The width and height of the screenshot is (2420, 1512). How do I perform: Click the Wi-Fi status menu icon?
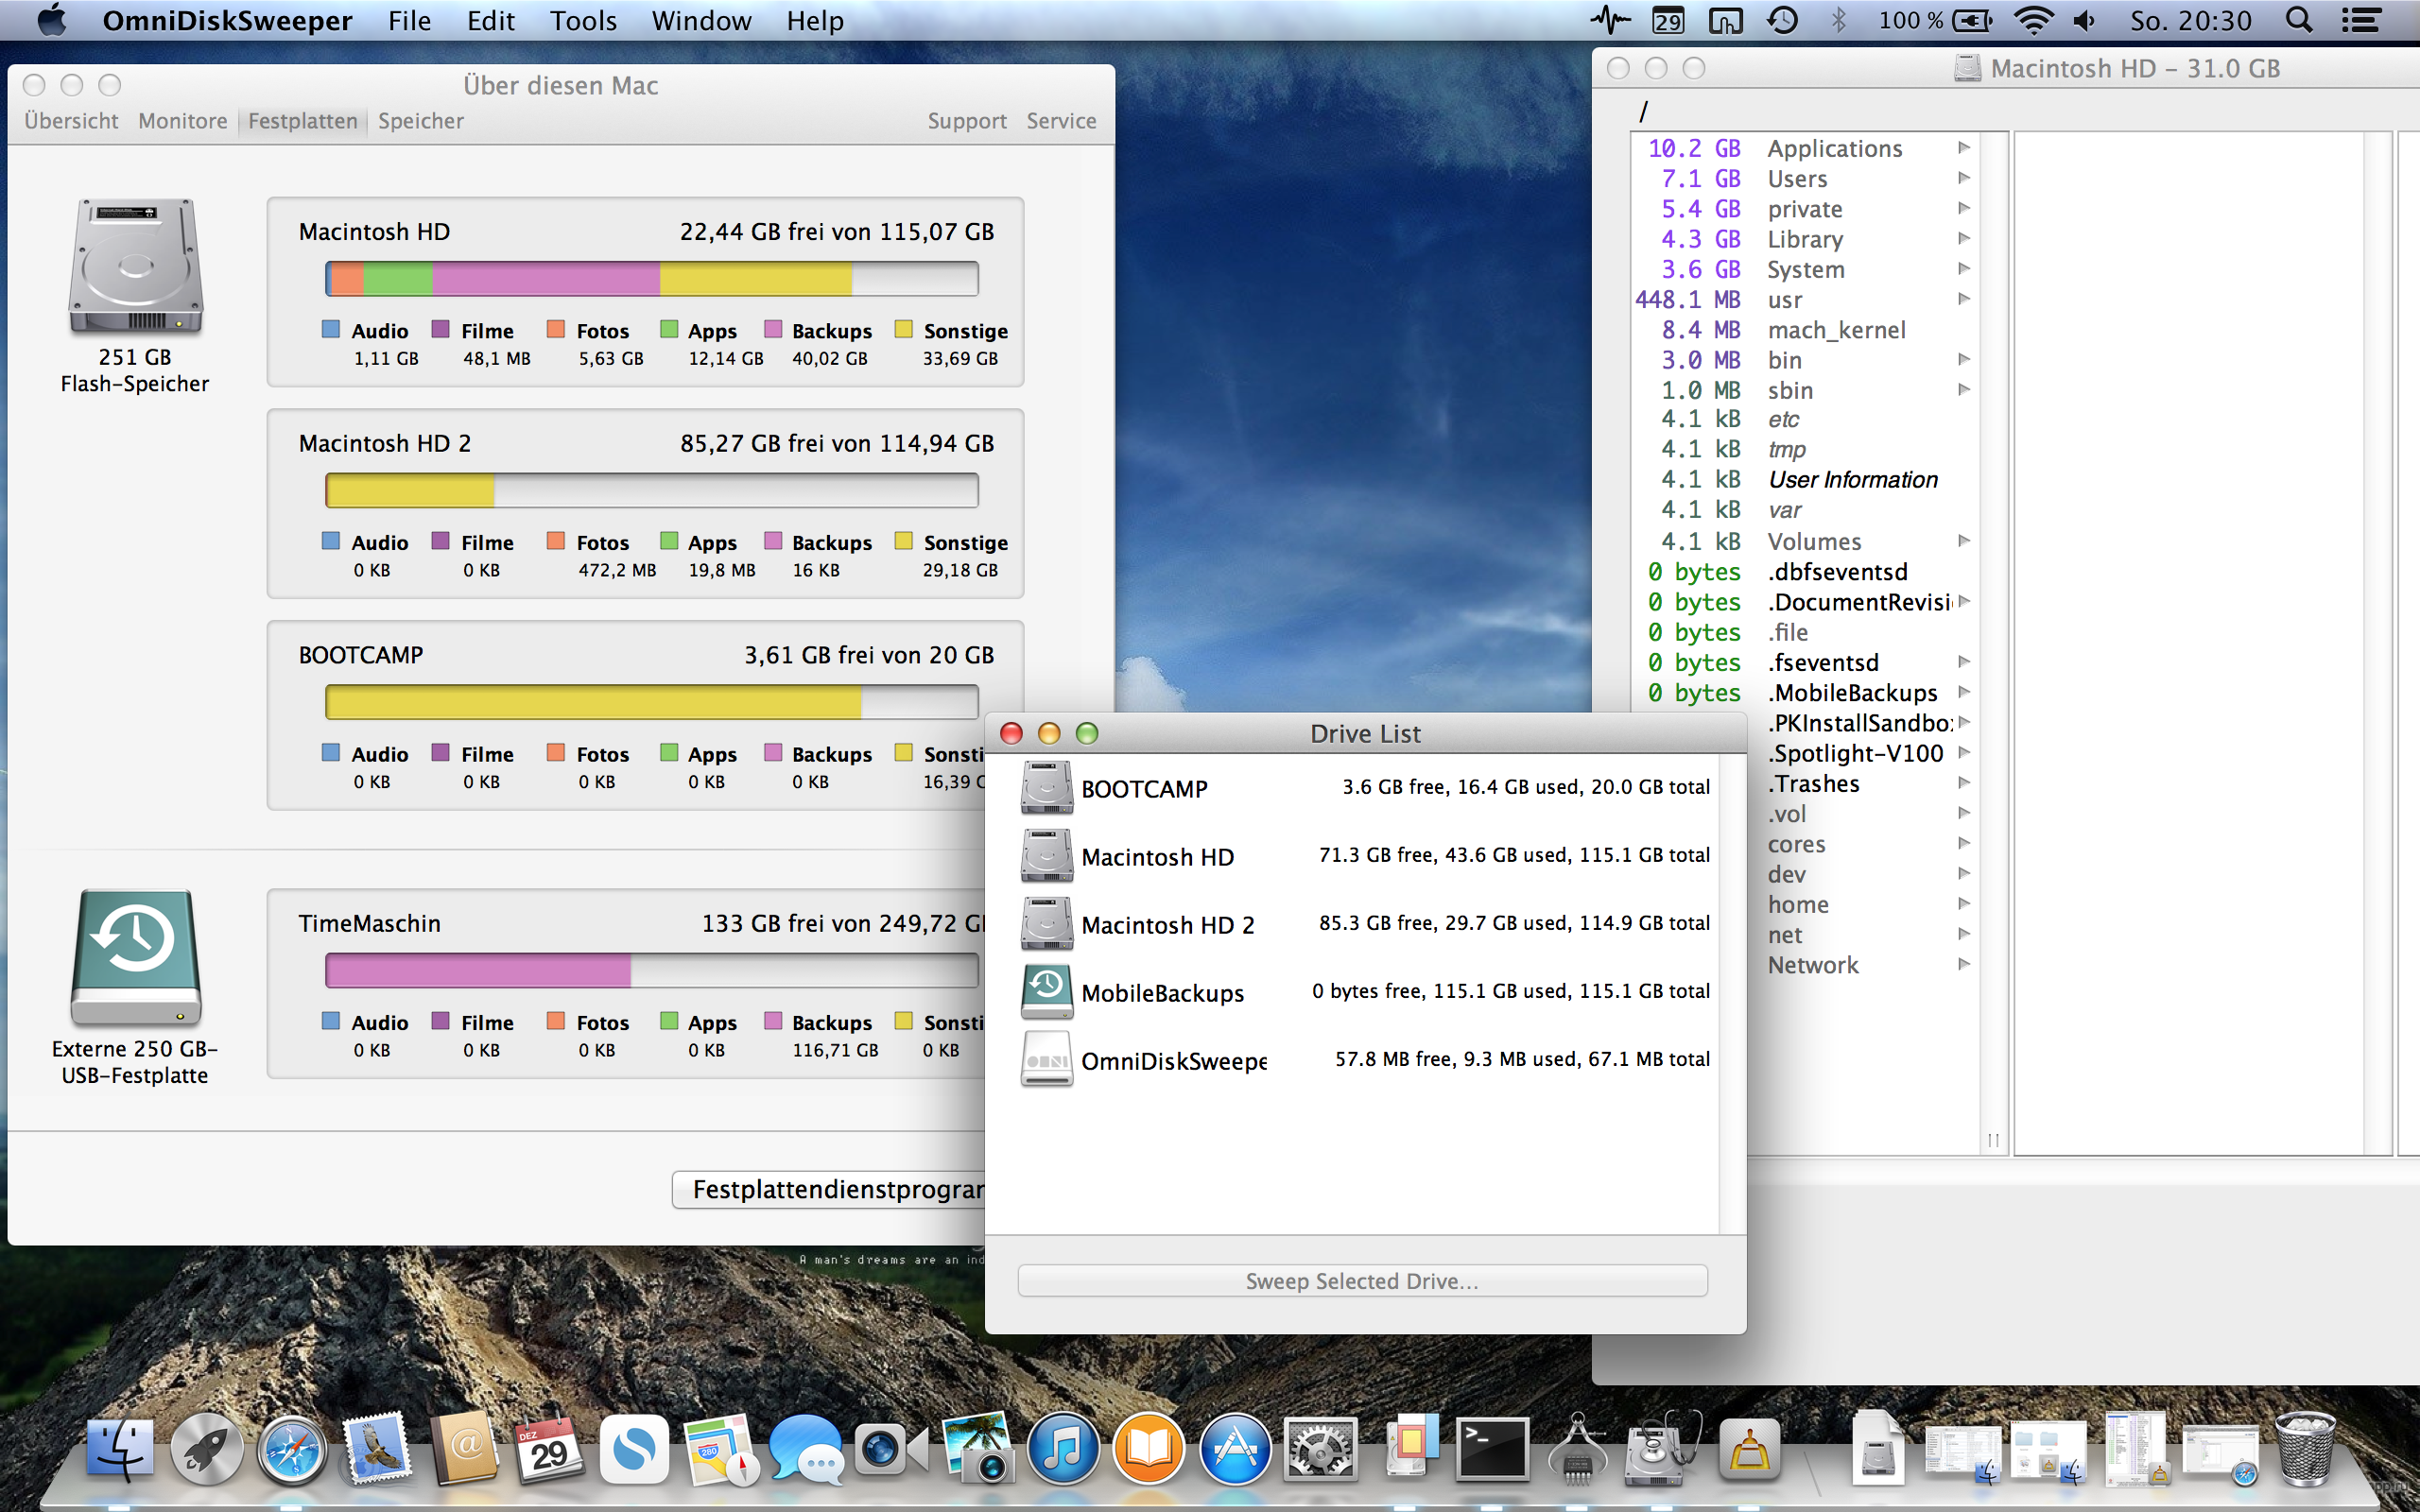(x=2034, y=20)
